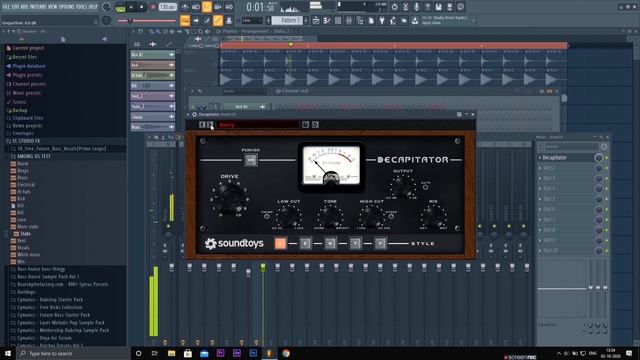Select style T button on Decapitator

pos(355,243)
